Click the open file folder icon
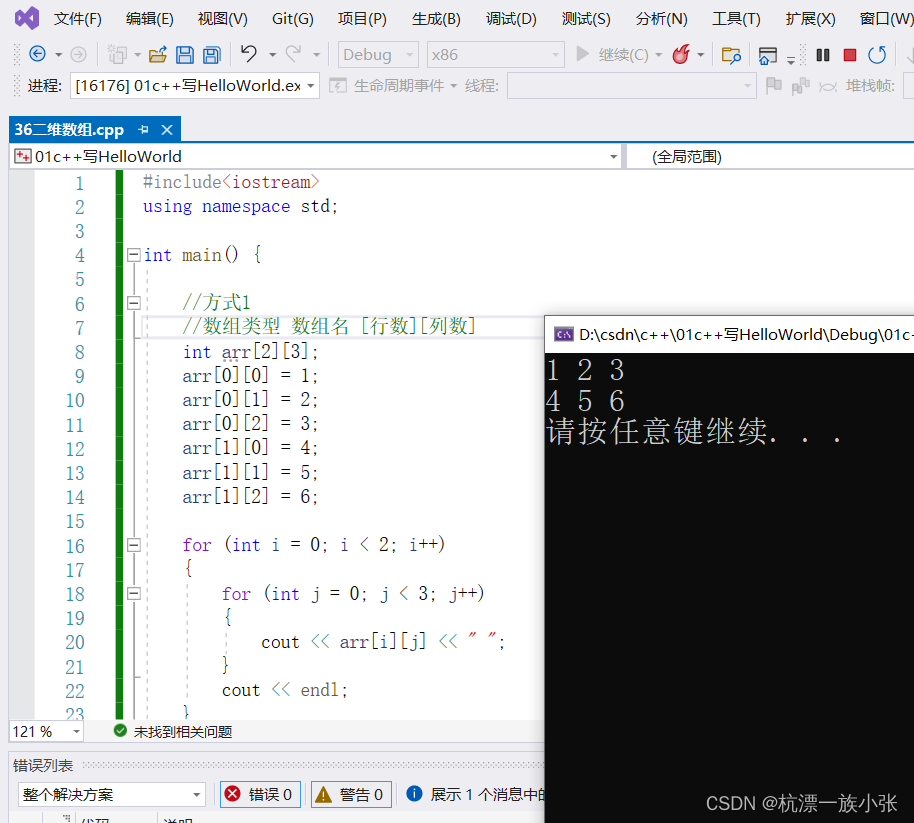 click(157, 55)
